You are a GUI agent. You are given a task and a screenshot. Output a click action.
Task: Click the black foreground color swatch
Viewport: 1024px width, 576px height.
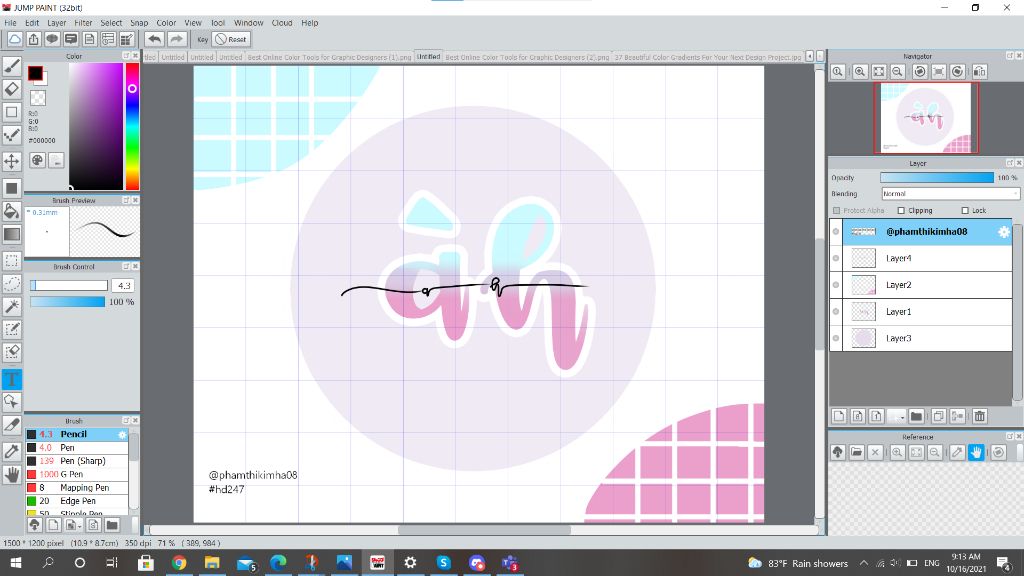pos(35,73)
